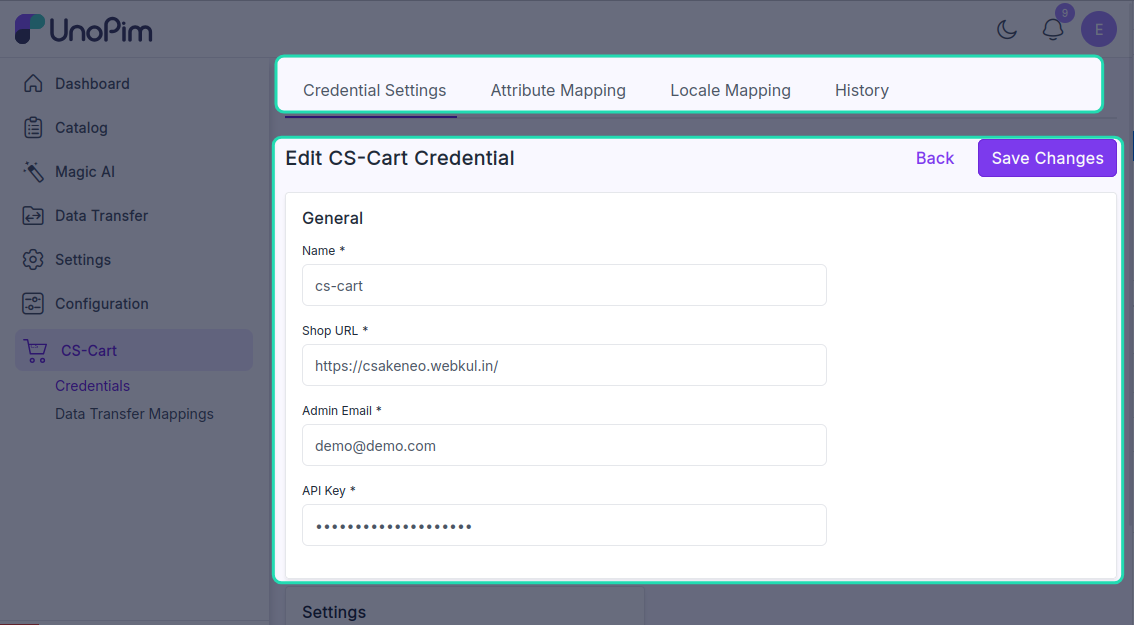
Task: Click the Configuration sliders icon
Action: [33, 304]
